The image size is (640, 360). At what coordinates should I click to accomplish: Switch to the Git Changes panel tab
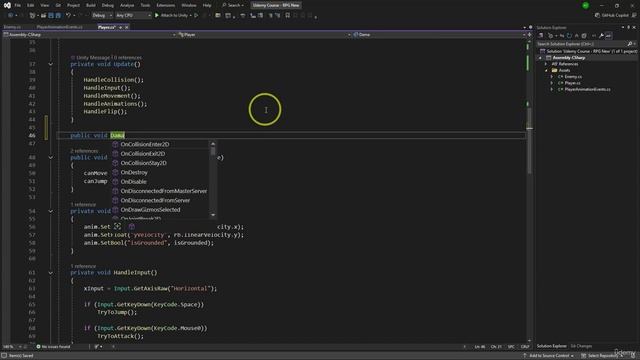581,346
